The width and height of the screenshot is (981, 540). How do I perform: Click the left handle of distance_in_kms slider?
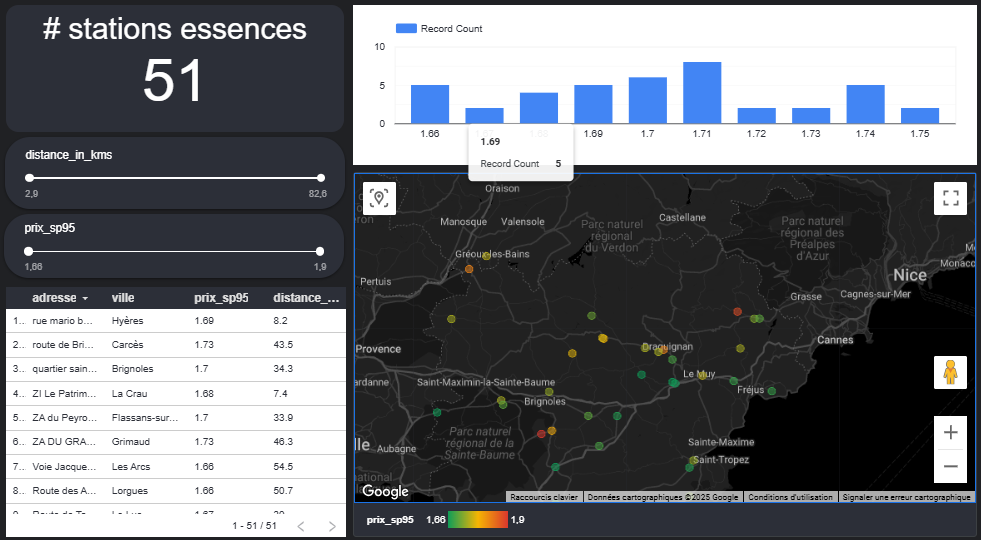tap(29, 178)
